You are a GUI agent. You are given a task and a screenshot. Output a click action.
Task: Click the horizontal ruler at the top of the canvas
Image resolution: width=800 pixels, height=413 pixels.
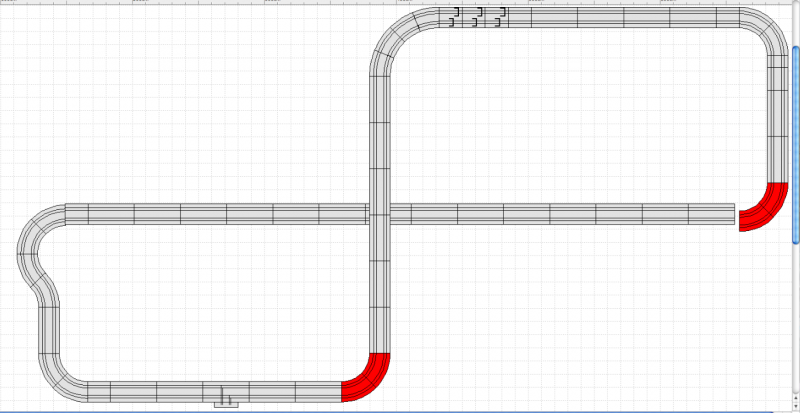[300, 3]
